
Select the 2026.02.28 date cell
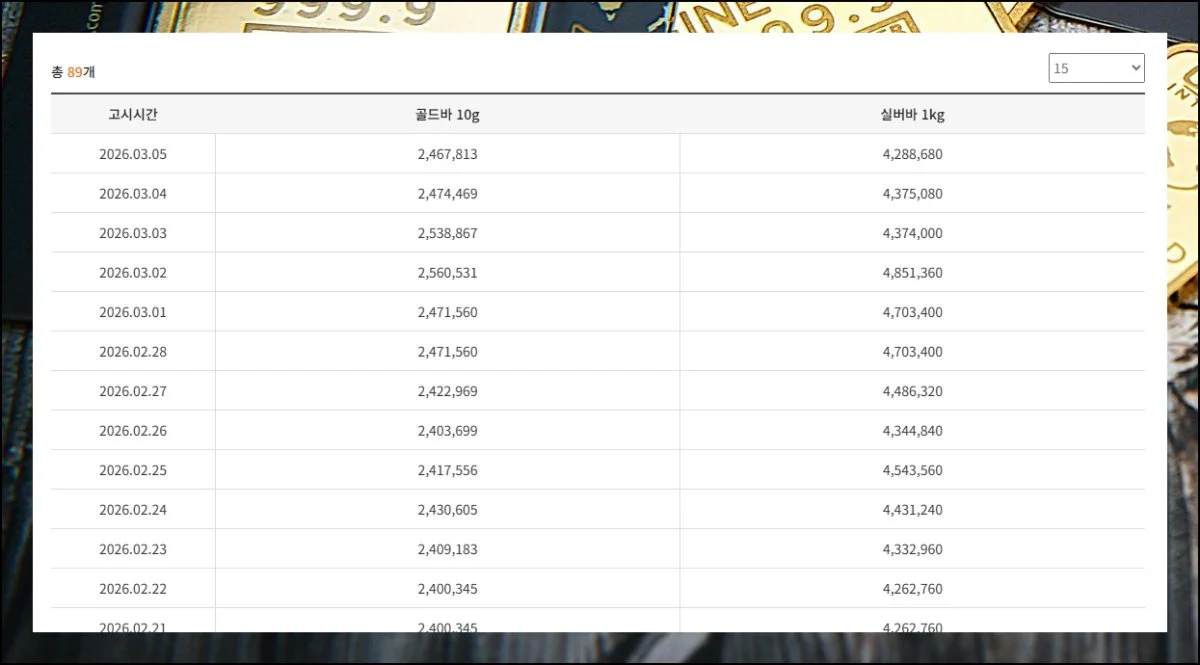pyautogui.click(x=133, y=352)
